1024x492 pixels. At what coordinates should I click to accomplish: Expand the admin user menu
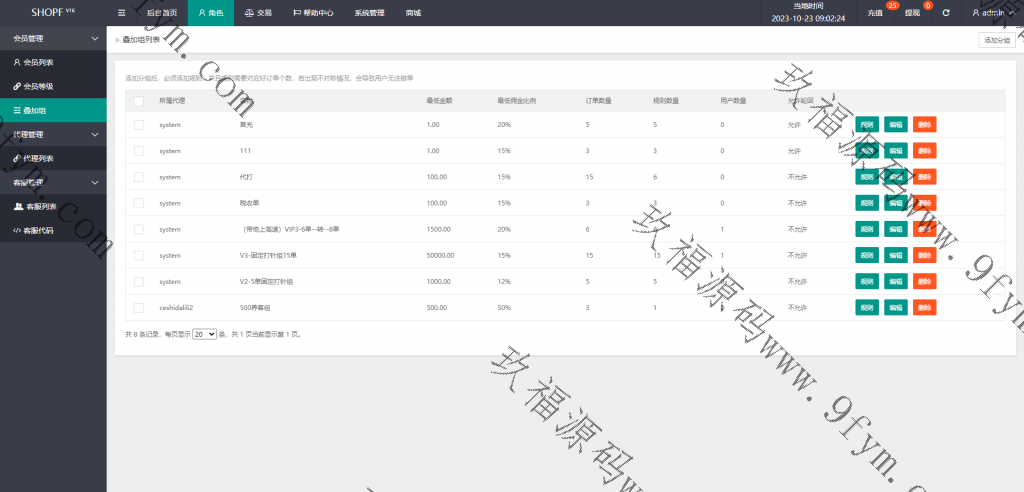click(x=995, y=13)
